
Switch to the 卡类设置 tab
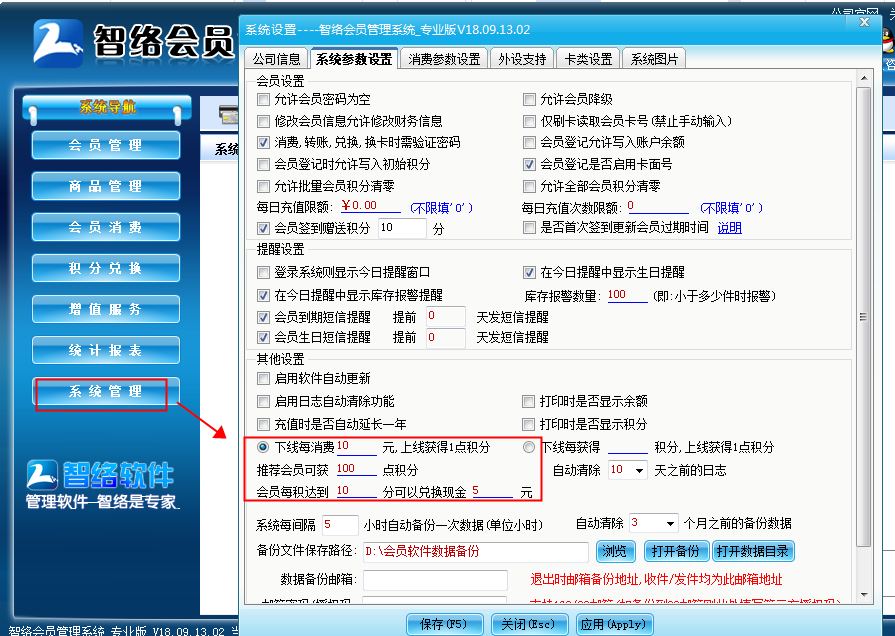click(587, 57)
